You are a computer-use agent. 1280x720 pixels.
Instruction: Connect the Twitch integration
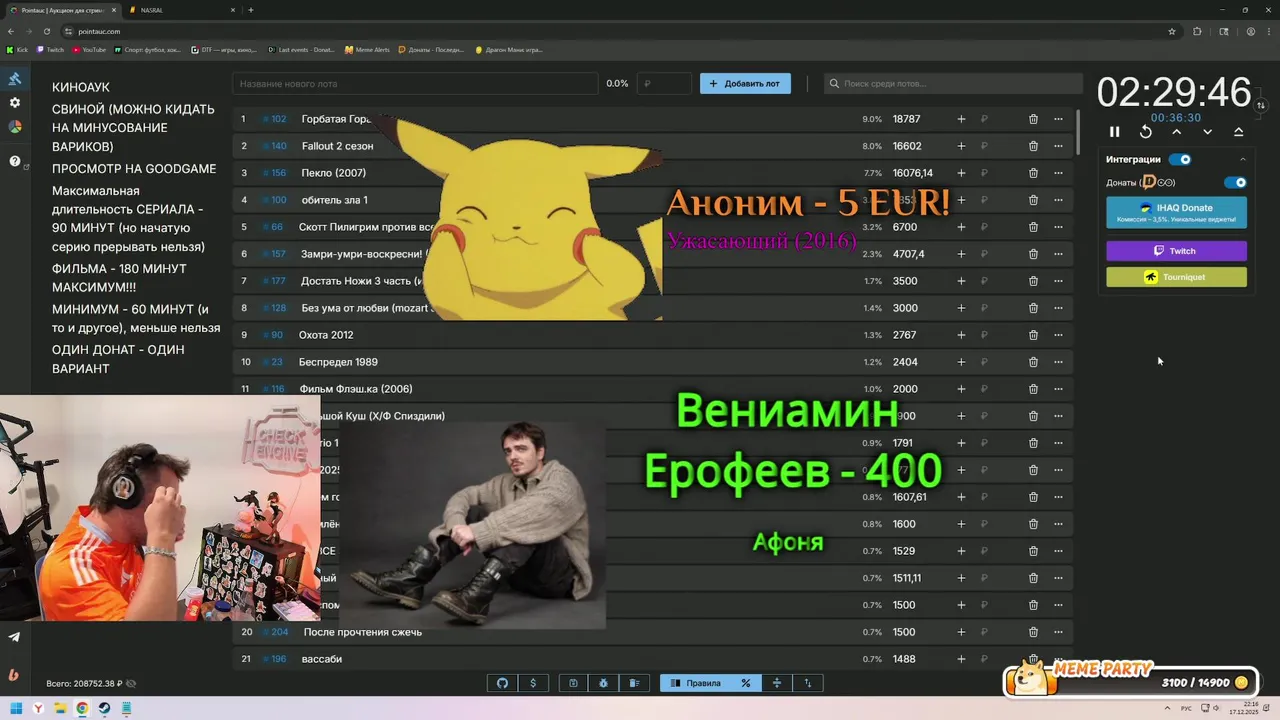pos(1176,251)
